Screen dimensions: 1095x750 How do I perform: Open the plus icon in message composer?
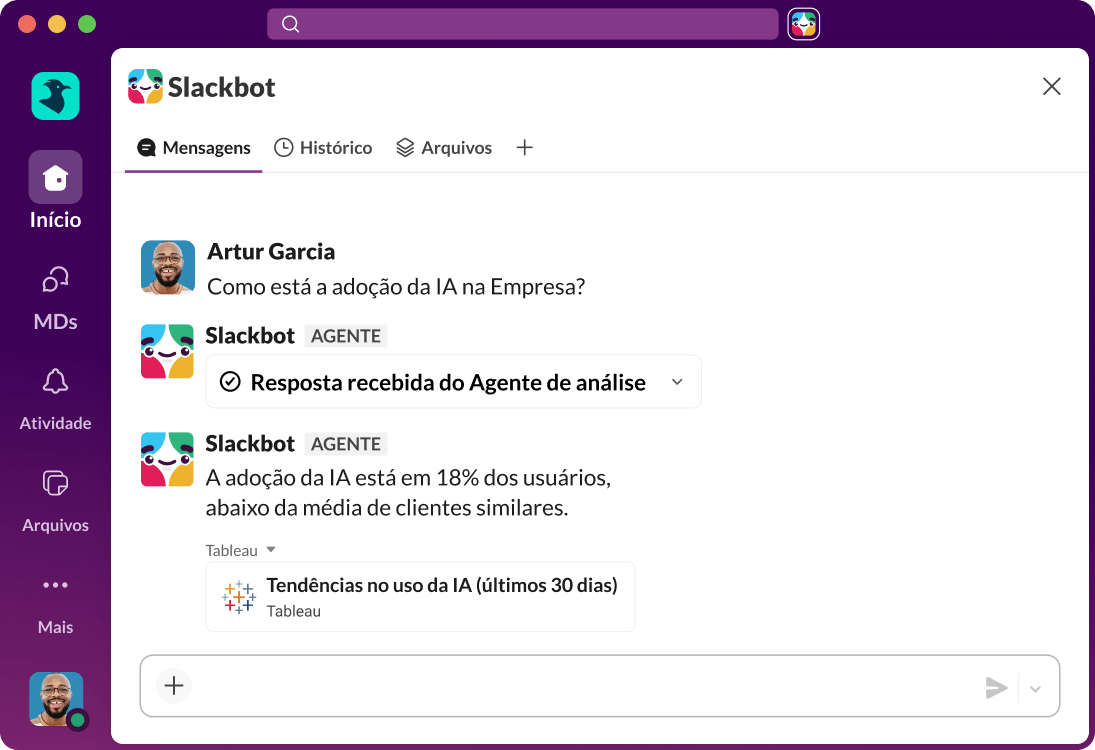pyautogui.click(x=173, y=686)
